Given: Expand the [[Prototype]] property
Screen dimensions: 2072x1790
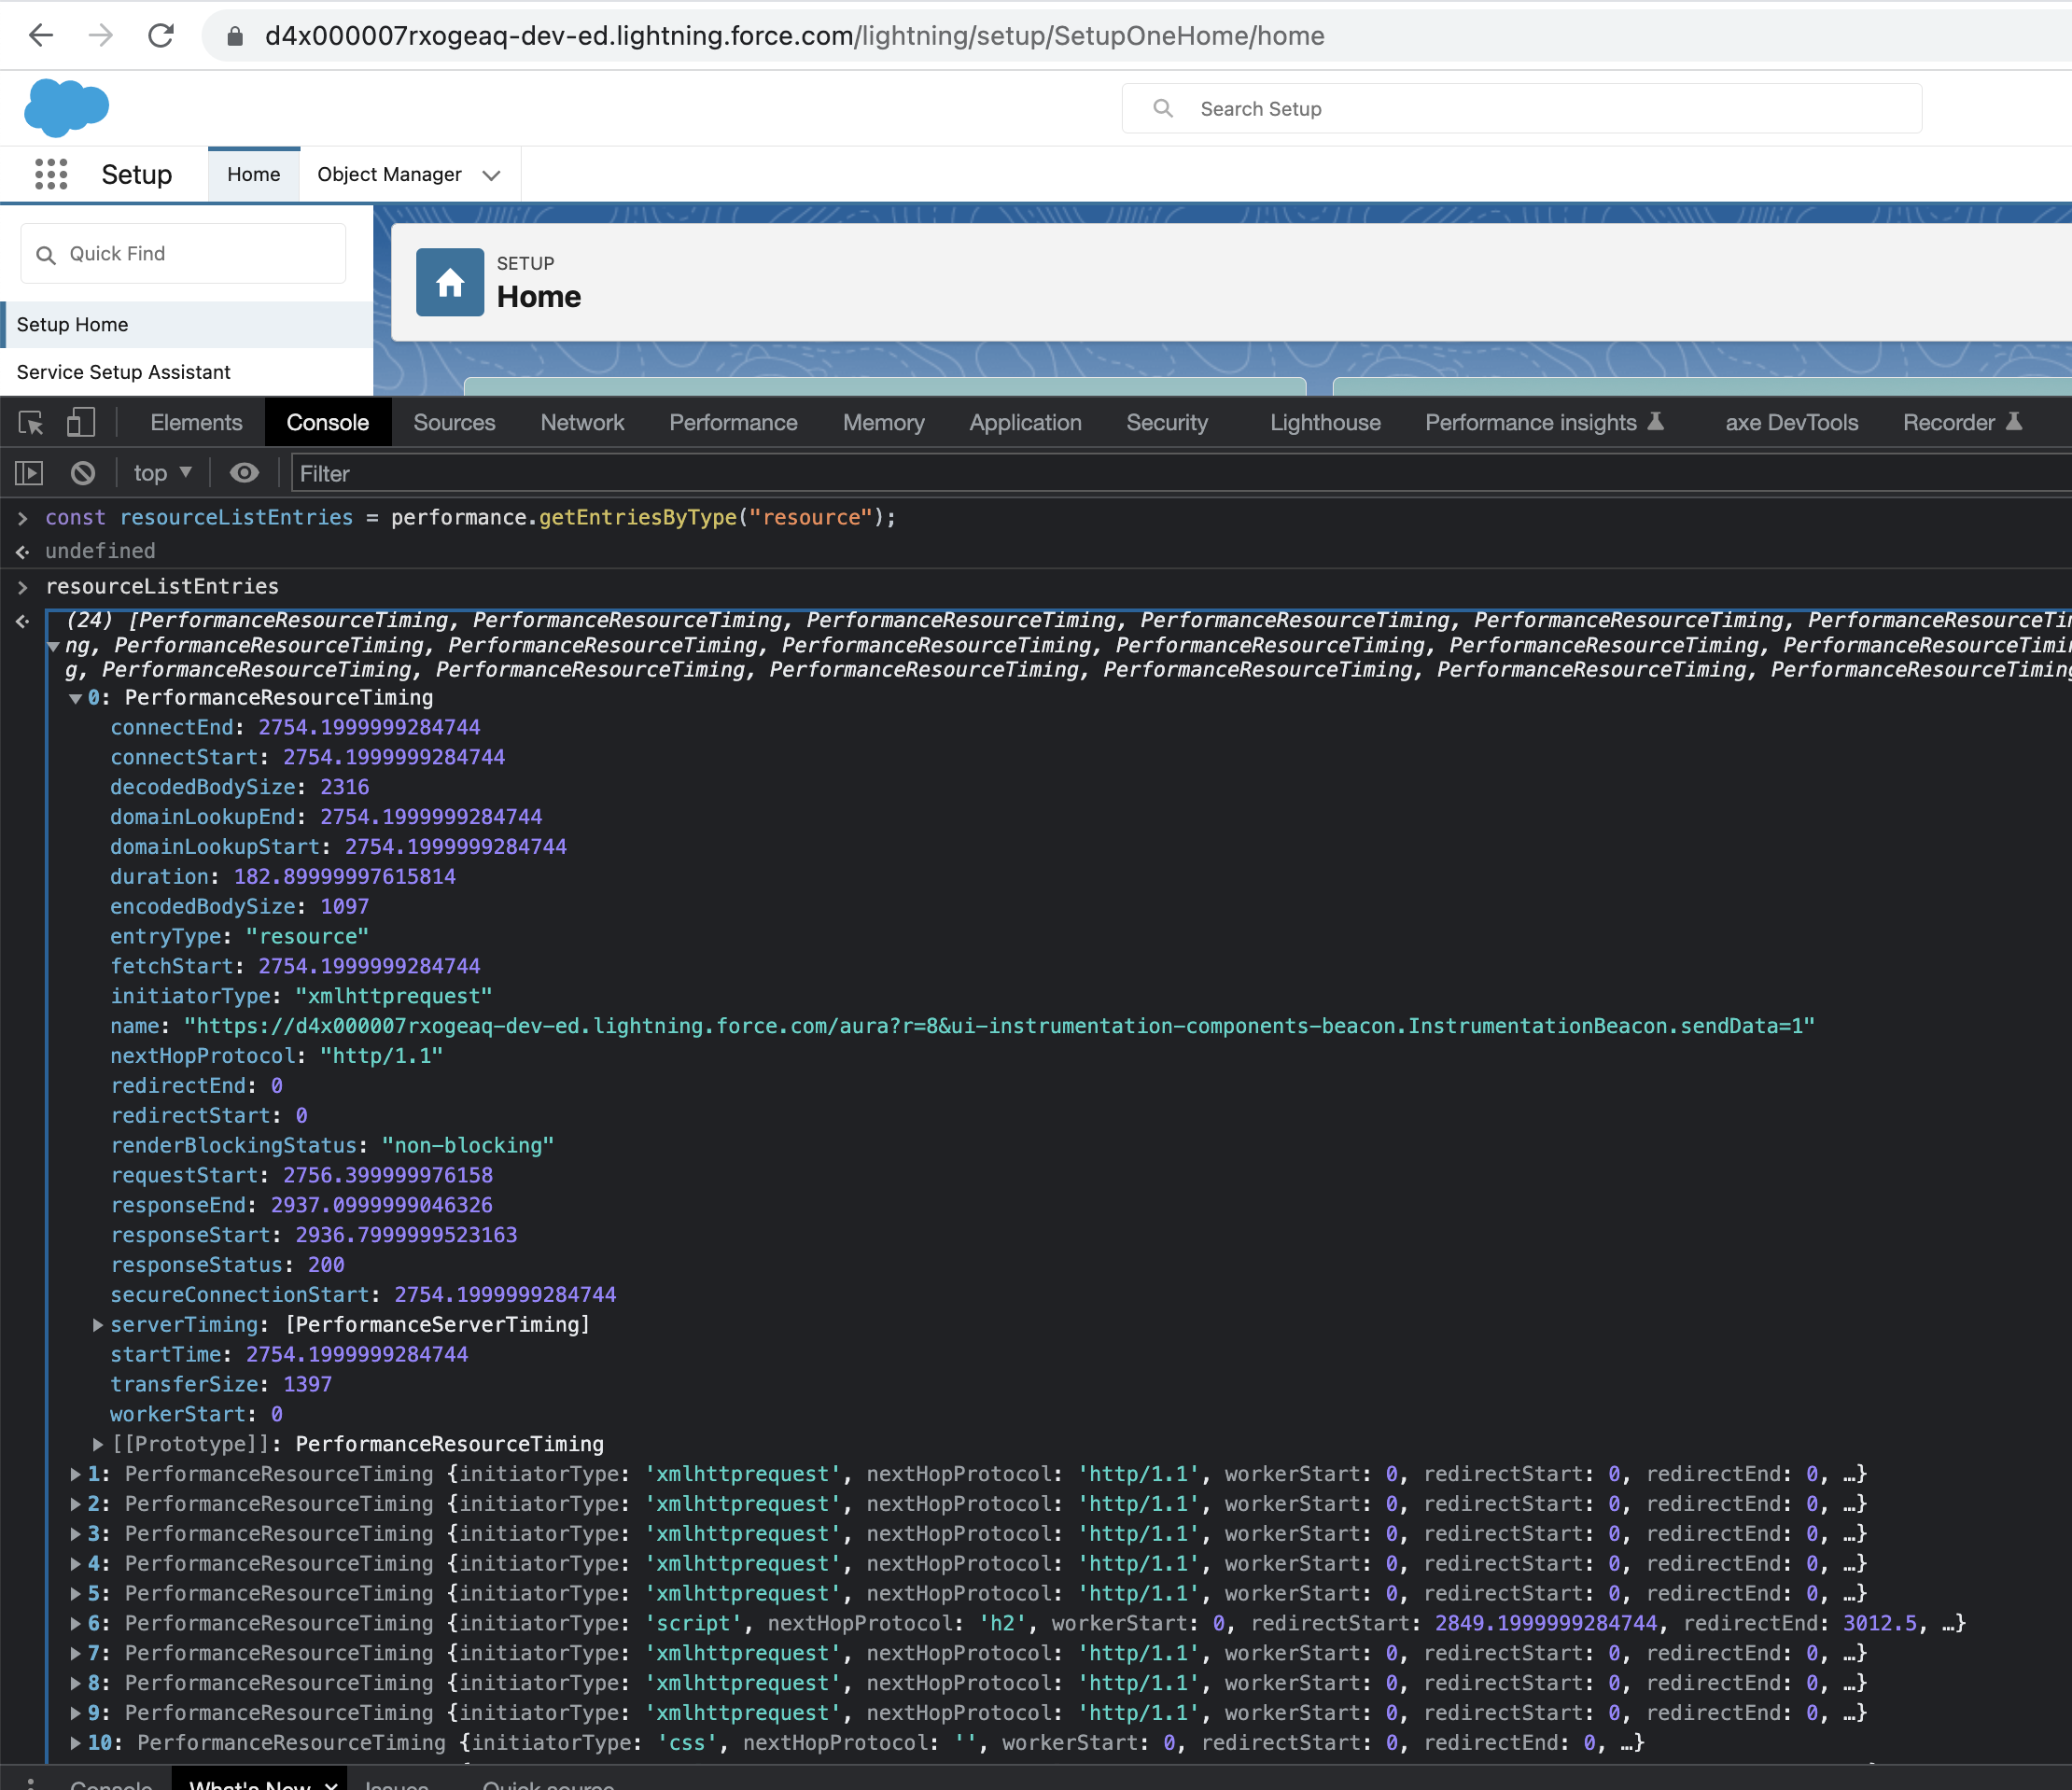Looking at the screenshot, I should pos(98,1444).
